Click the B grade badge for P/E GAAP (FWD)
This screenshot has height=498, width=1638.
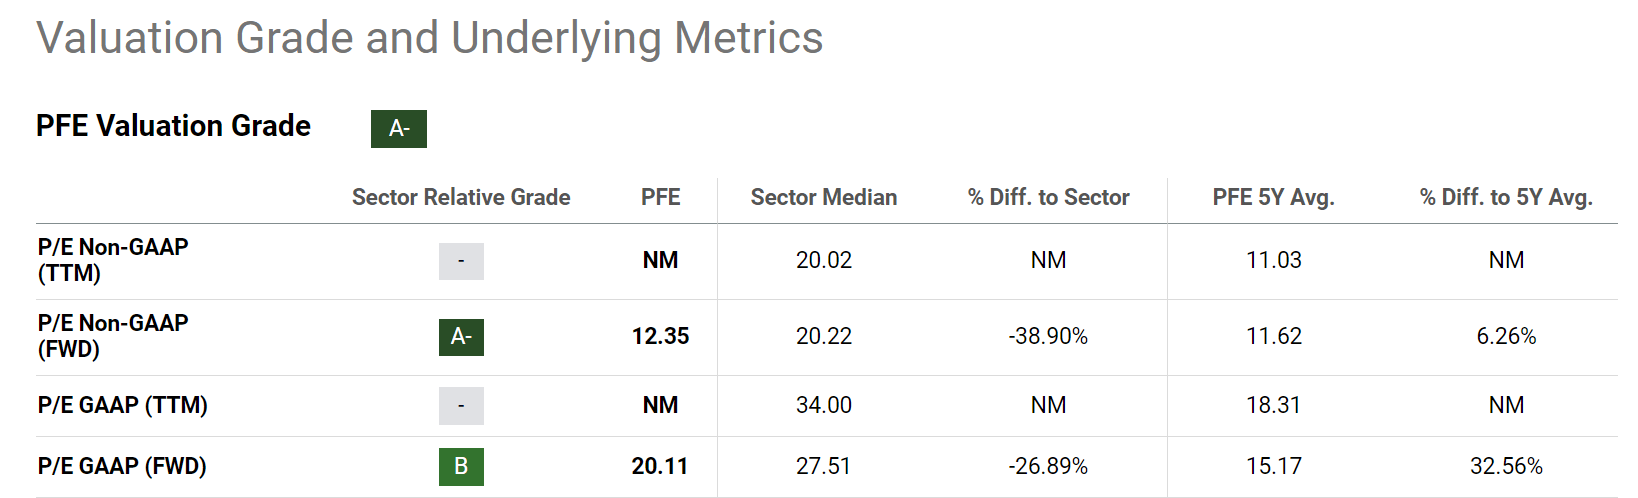[x=461, y=466]
